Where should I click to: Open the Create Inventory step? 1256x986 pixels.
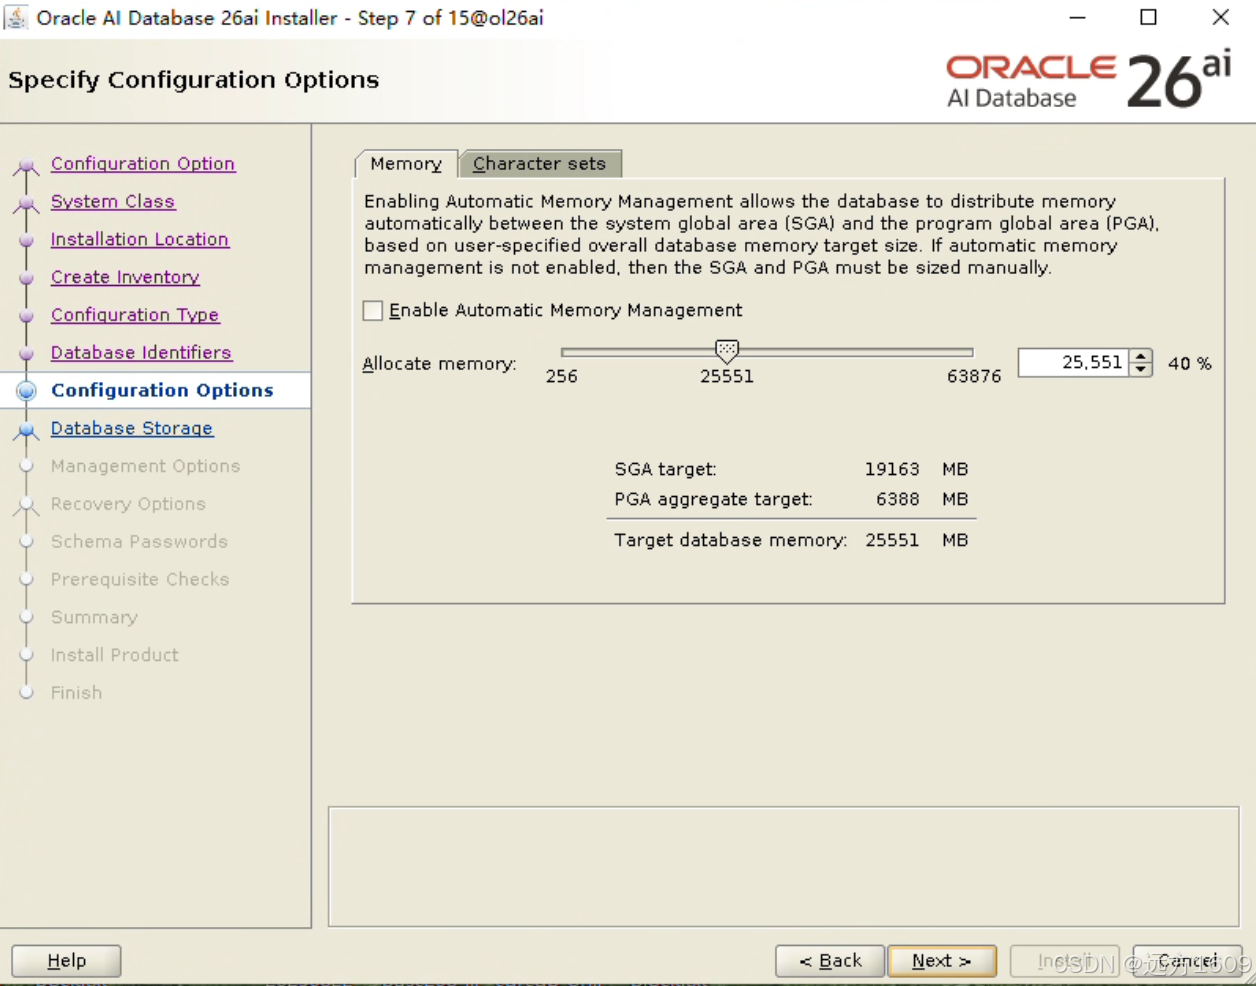pyautogui.click(x=125, y=278)
